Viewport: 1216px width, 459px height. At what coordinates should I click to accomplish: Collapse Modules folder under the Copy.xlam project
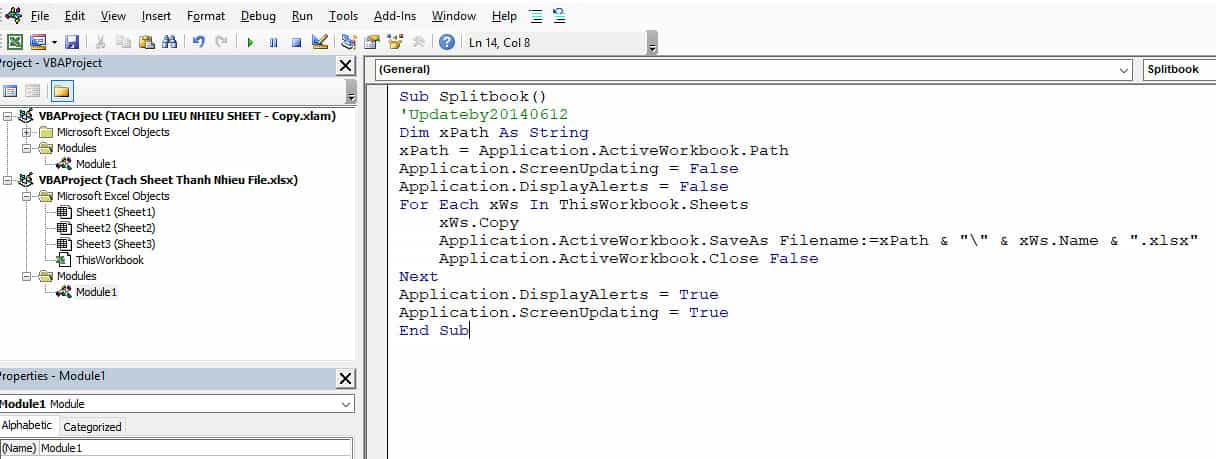pos(27,148)
